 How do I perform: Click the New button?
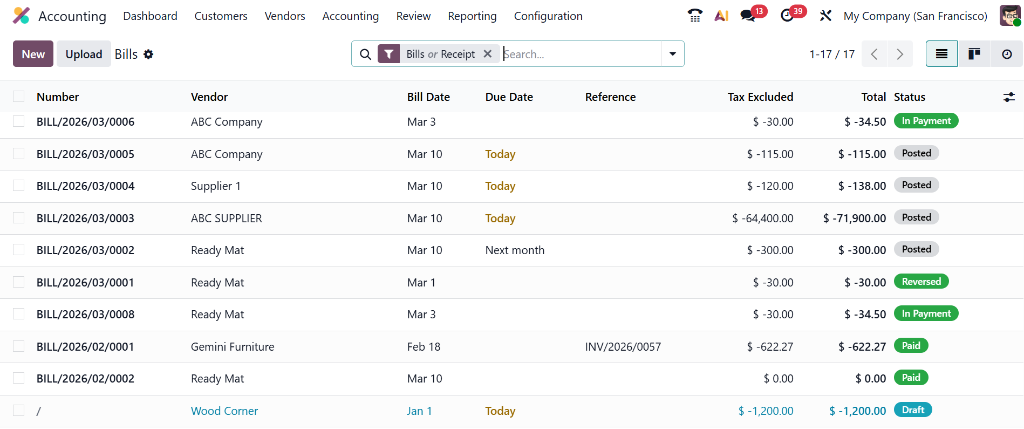[x=33, y=54]
